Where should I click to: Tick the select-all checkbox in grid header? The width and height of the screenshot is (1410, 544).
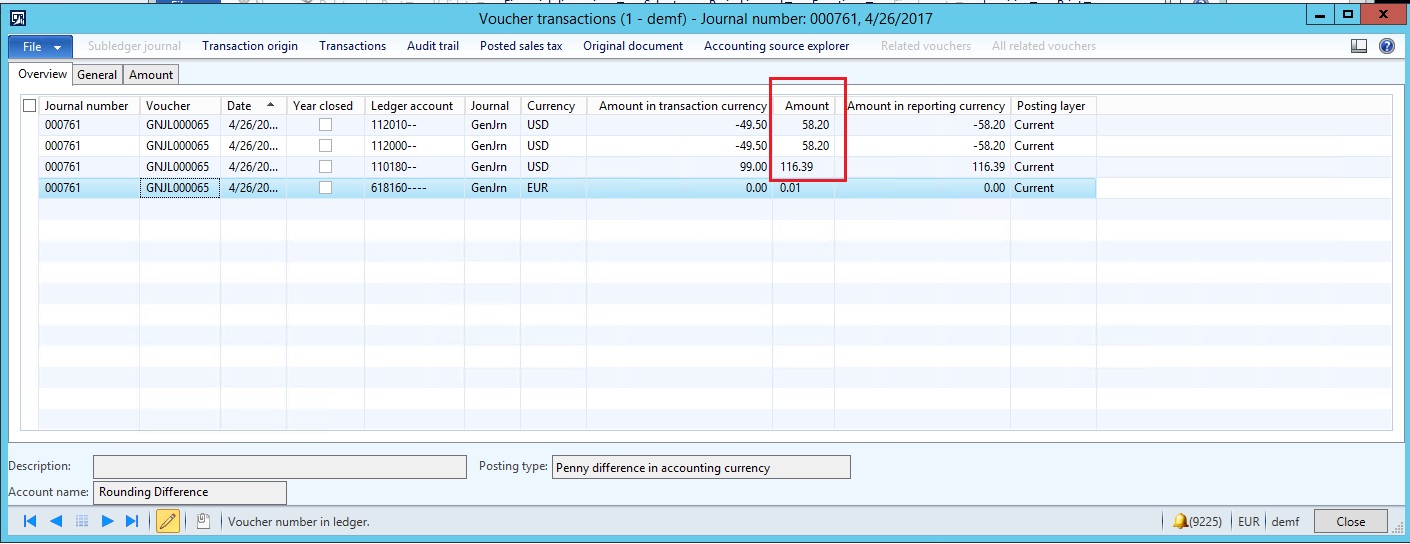(x=29, y=106)
